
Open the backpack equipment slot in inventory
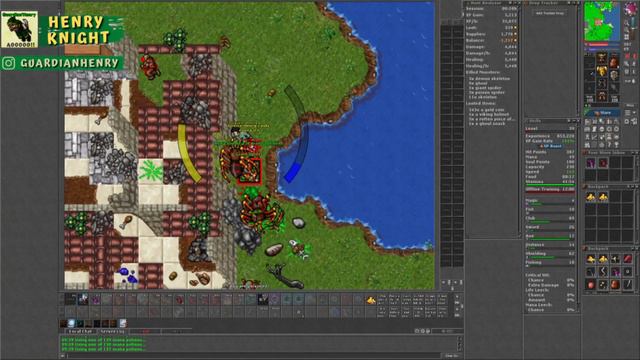pyautogui.click(x=613, y=62)
